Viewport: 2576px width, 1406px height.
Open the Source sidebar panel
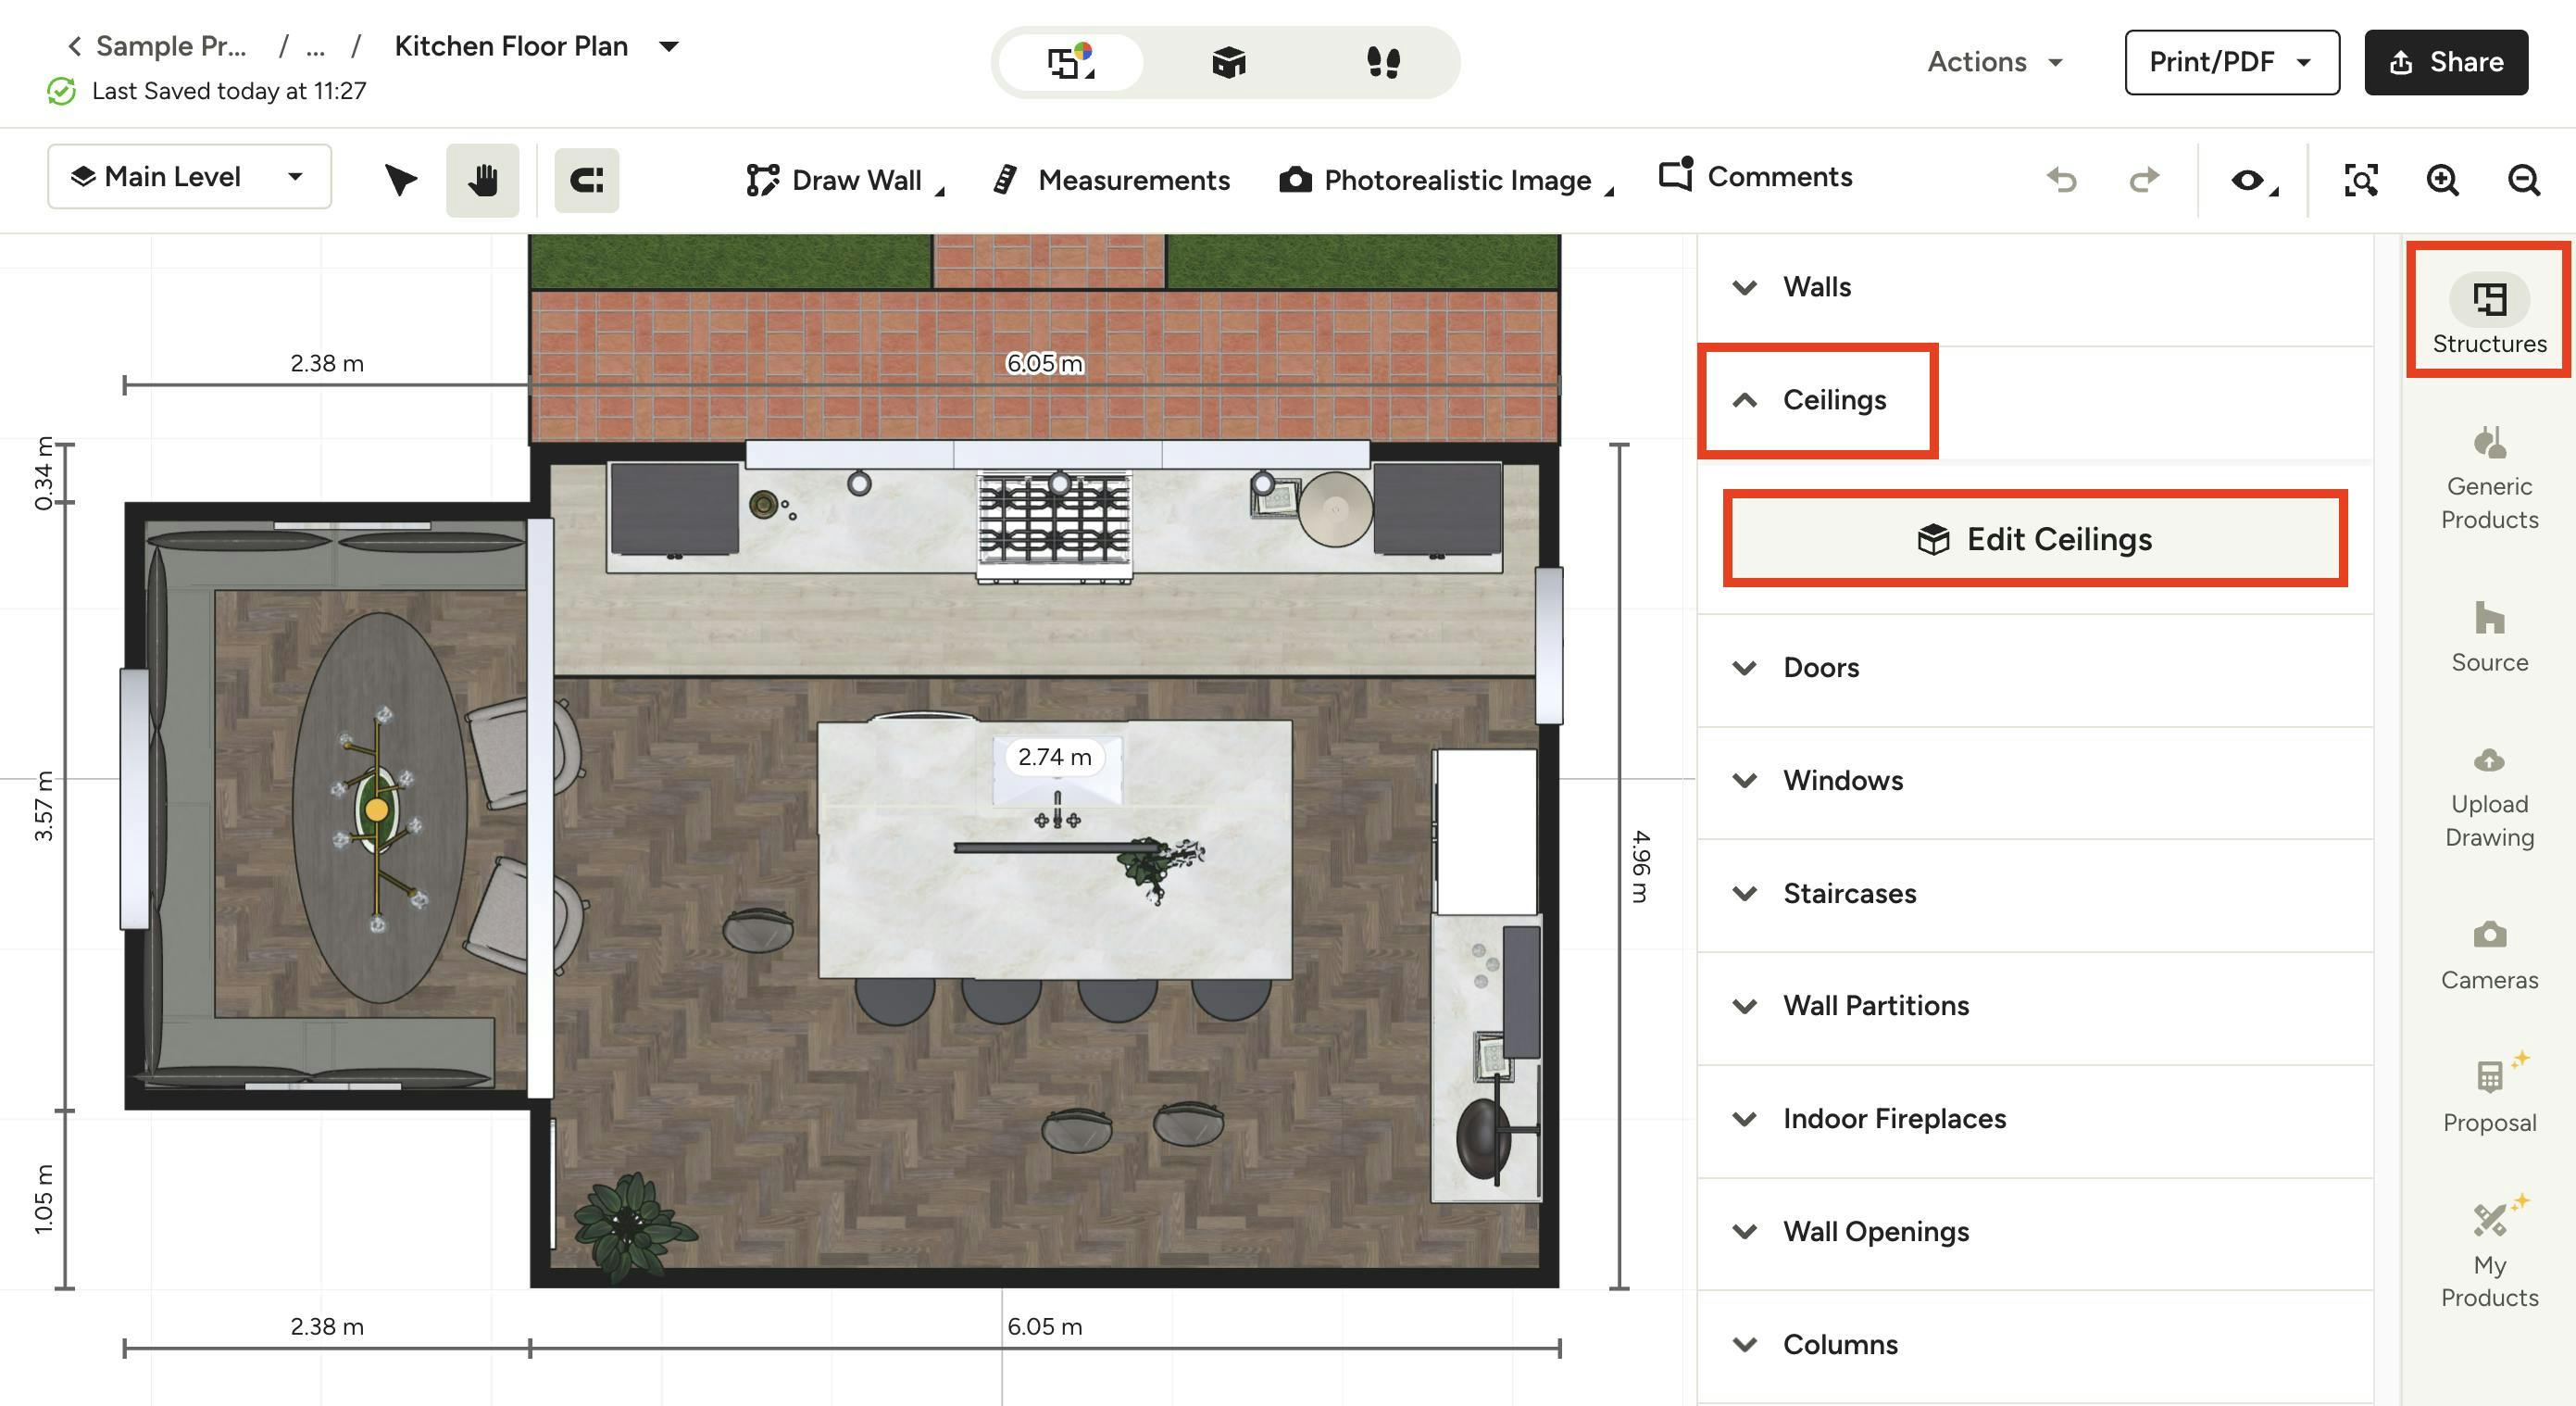click(2489, 636)
